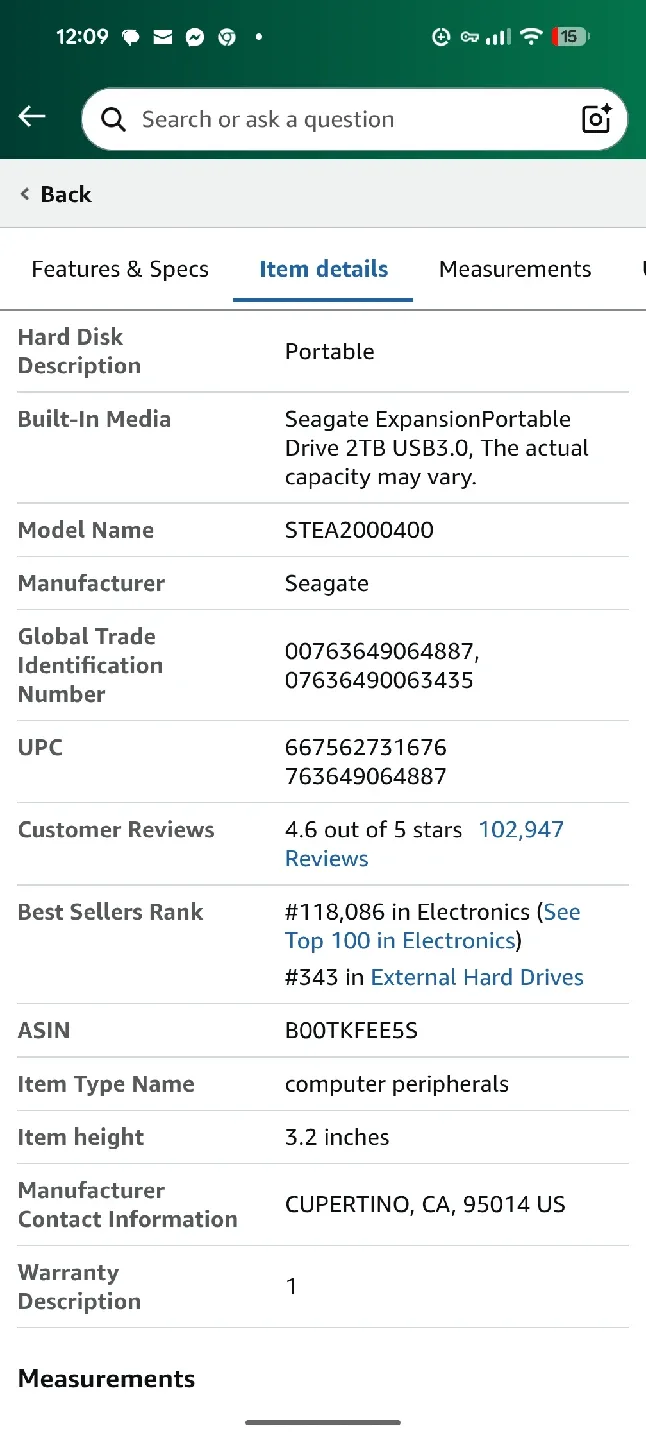Tap the key icon in the status bar
646x1440 pixels.
470,37
